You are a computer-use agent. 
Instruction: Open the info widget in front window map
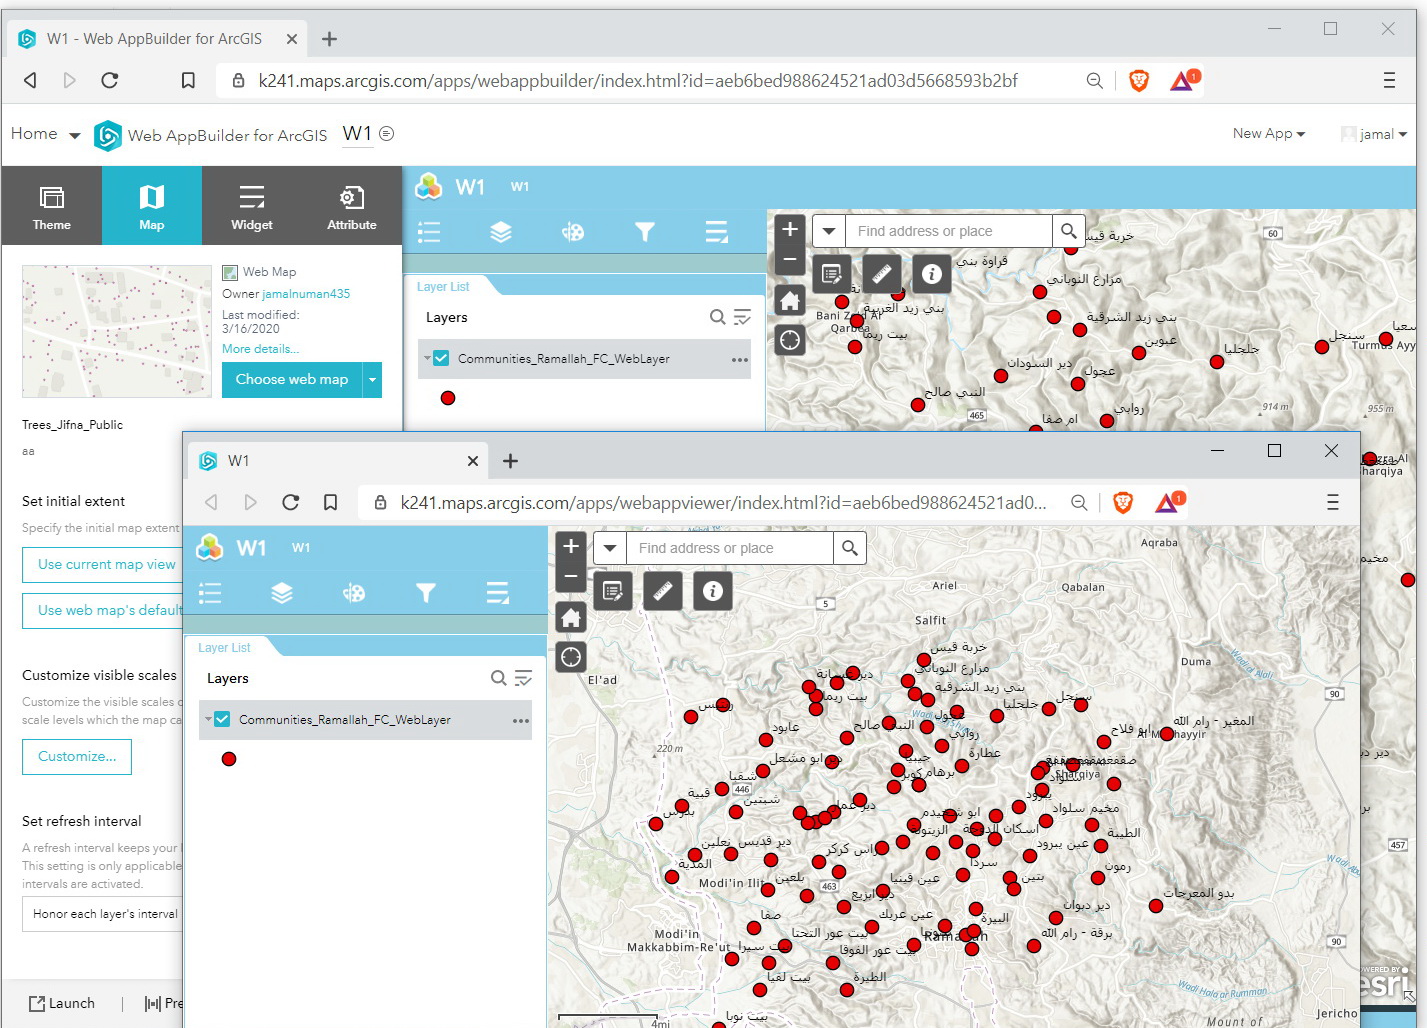click(x=713, y=591)
